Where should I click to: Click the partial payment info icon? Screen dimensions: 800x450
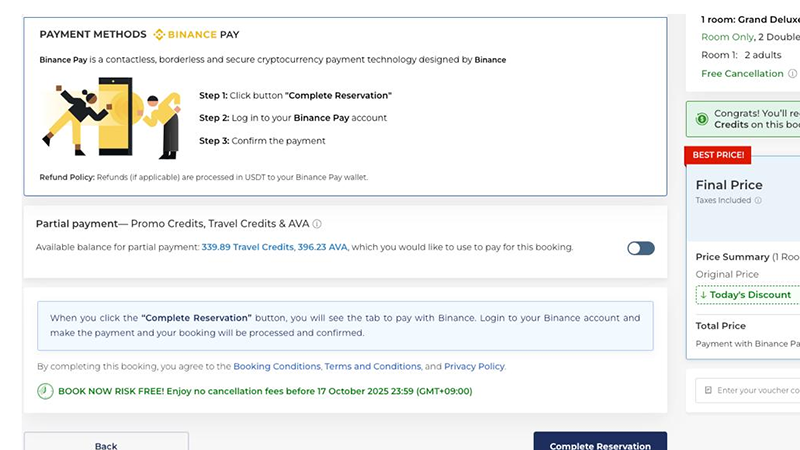coord(317,224)
